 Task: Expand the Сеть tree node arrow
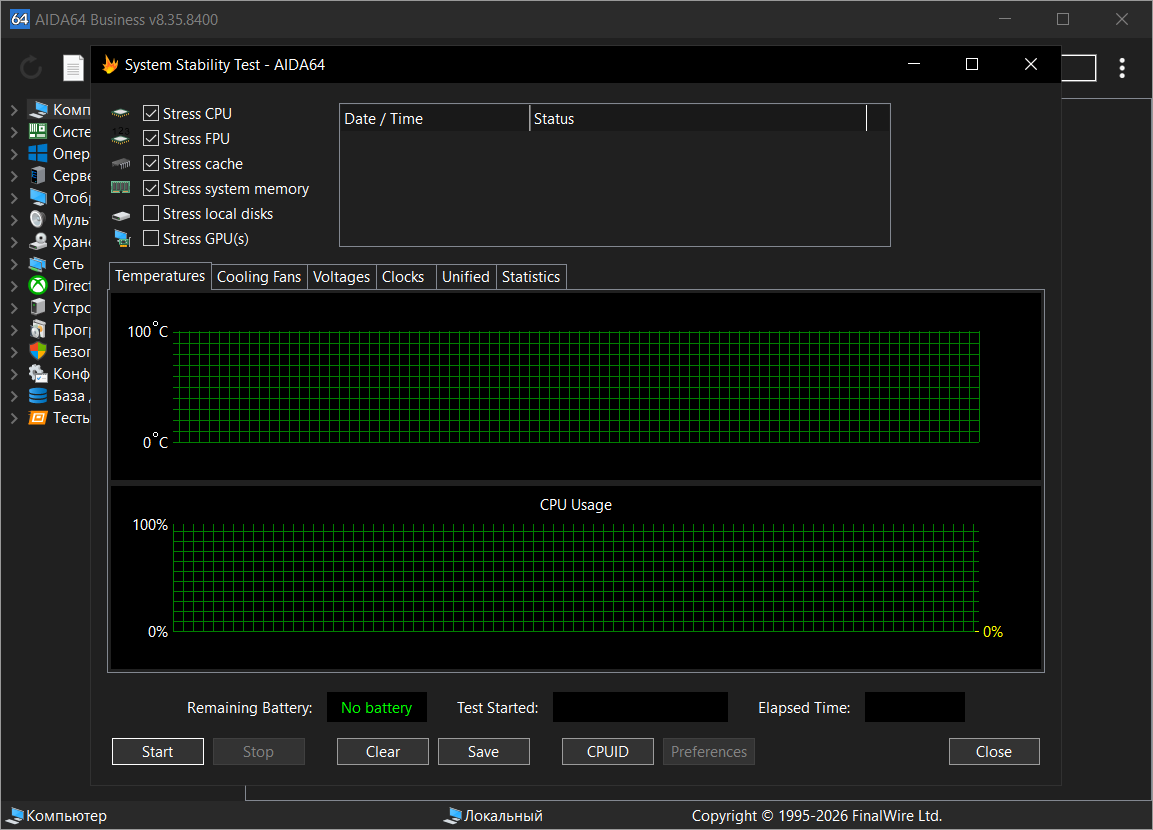14,264
